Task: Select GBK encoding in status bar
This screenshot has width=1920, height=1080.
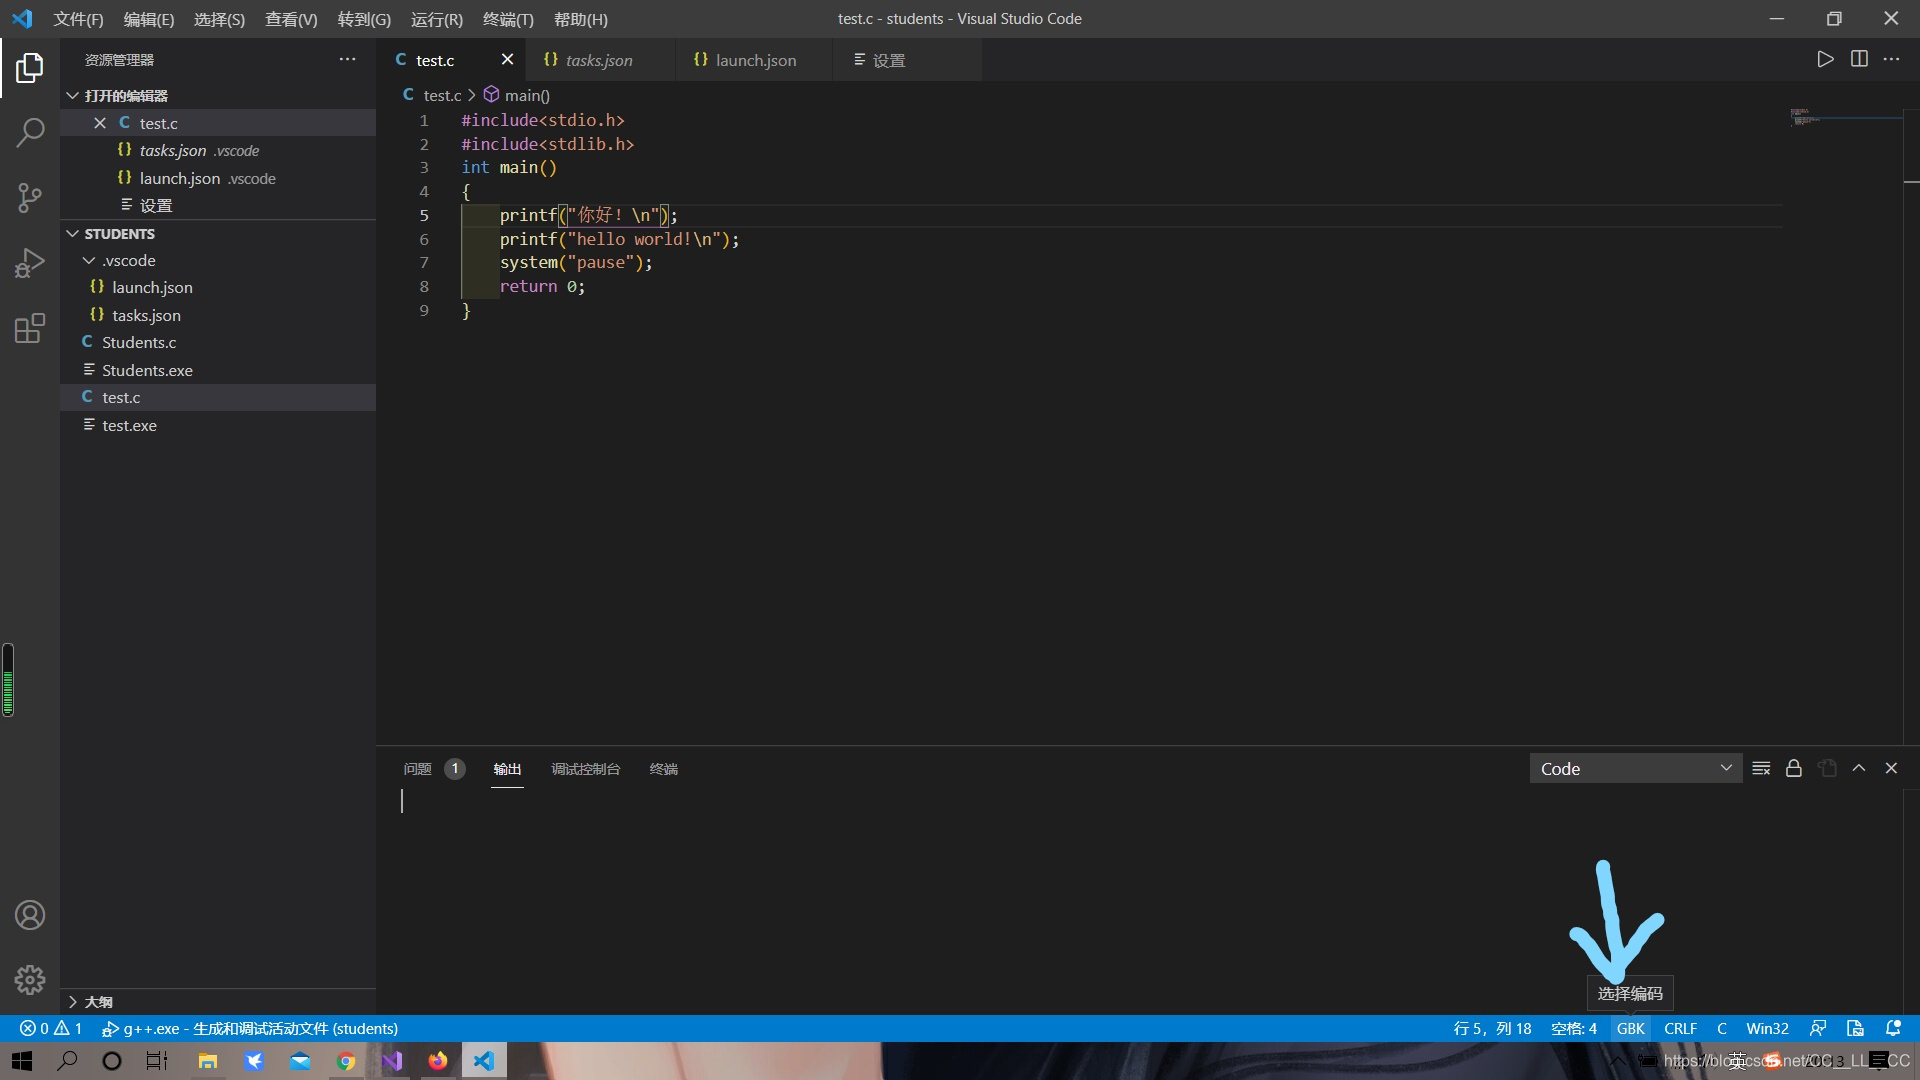Action: (x=1630, y=1028)
